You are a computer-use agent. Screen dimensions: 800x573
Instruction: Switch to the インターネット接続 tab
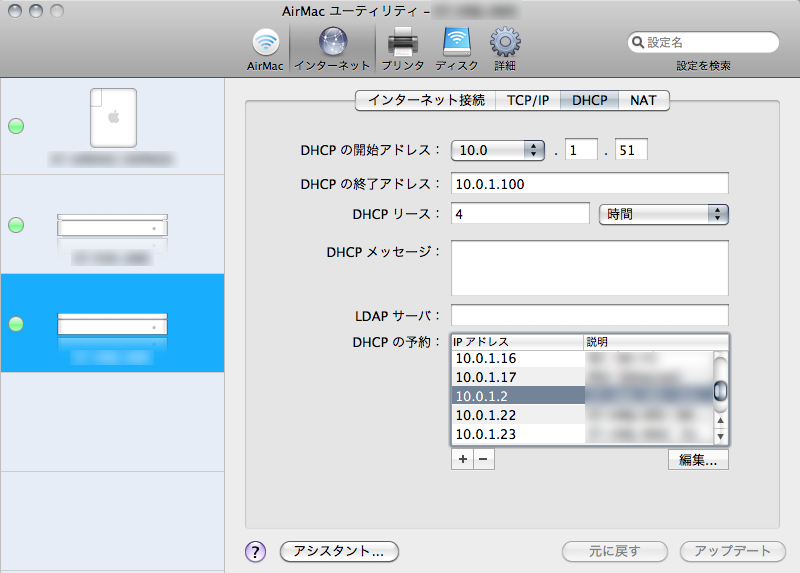(425, 100)
